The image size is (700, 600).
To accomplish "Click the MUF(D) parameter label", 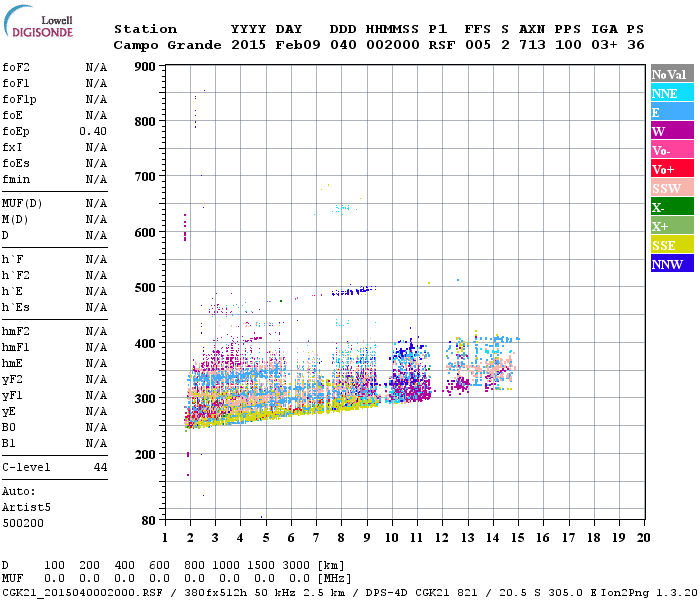I will point(22,204).
